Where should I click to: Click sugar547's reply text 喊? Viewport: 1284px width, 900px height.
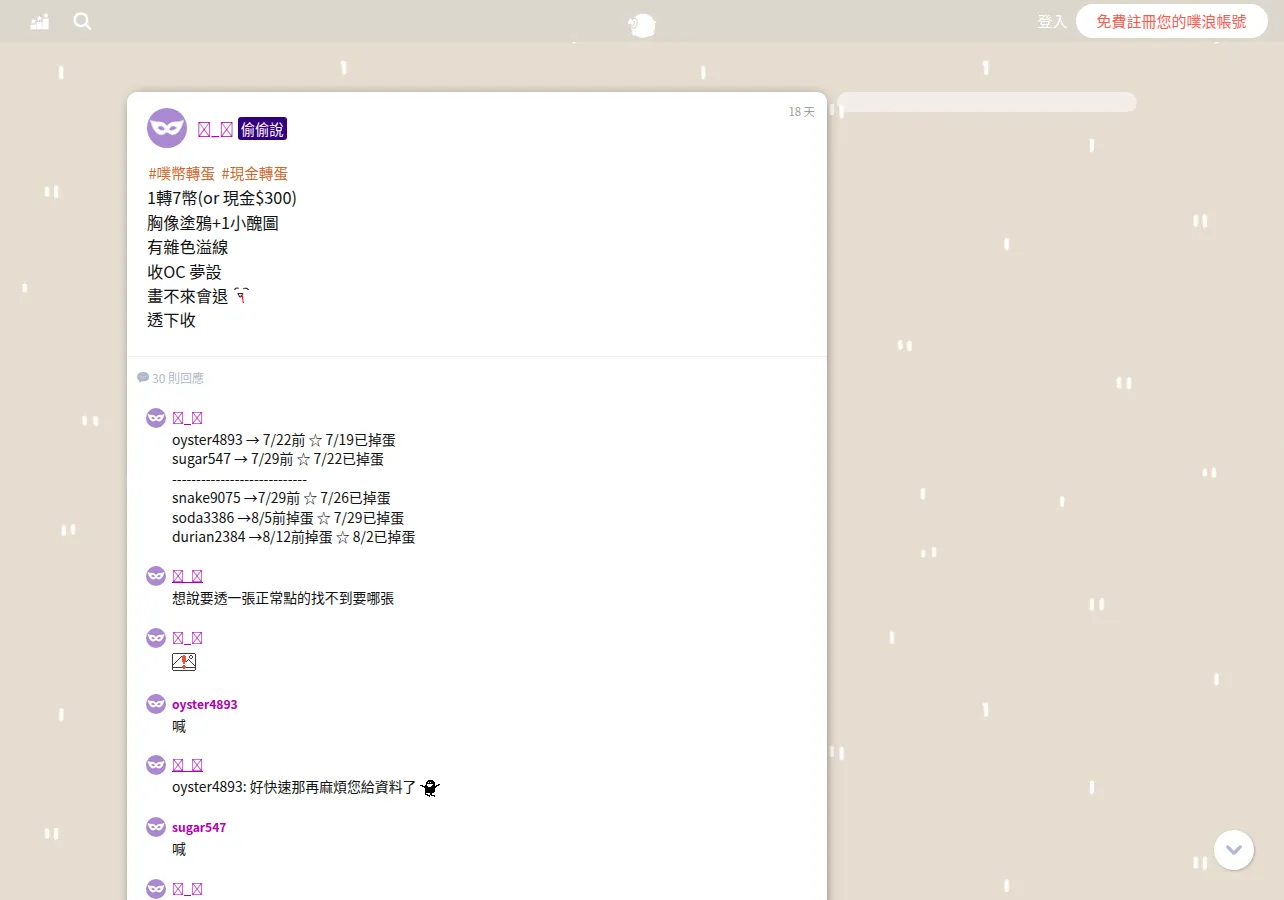(179, 849)
